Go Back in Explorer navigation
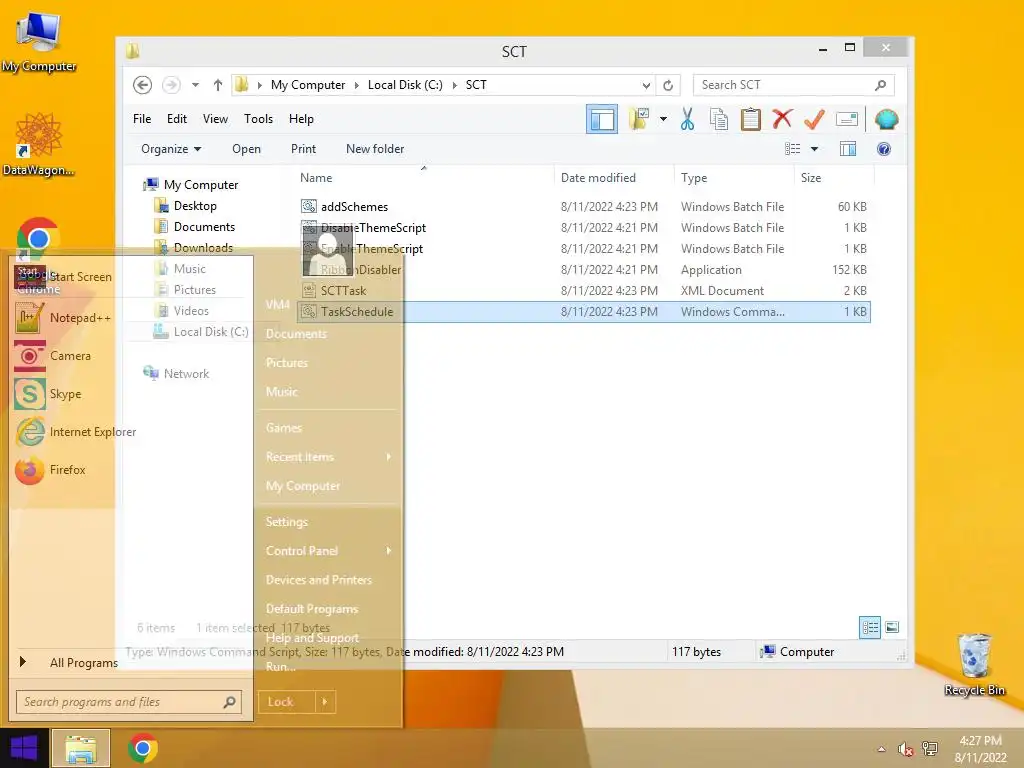1024x768 pixels. (x=142, y=85)
